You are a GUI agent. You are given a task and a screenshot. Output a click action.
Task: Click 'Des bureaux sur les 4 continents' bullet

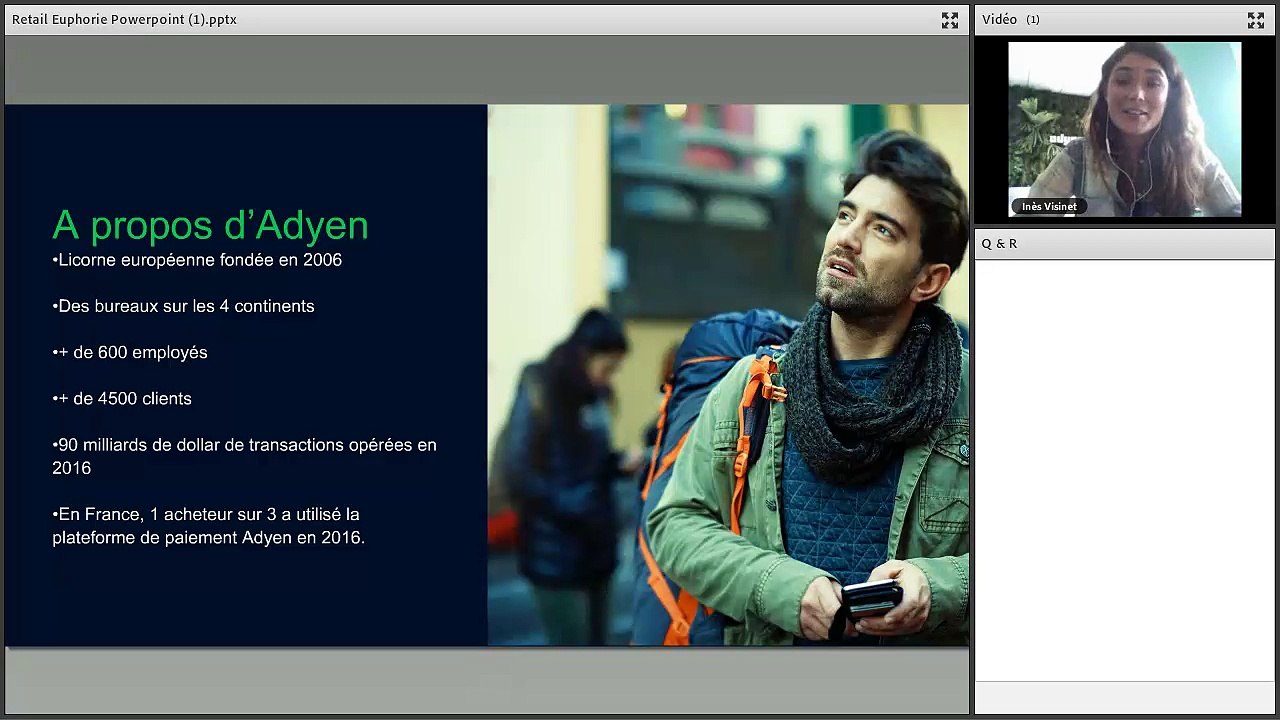click(183, 306)
